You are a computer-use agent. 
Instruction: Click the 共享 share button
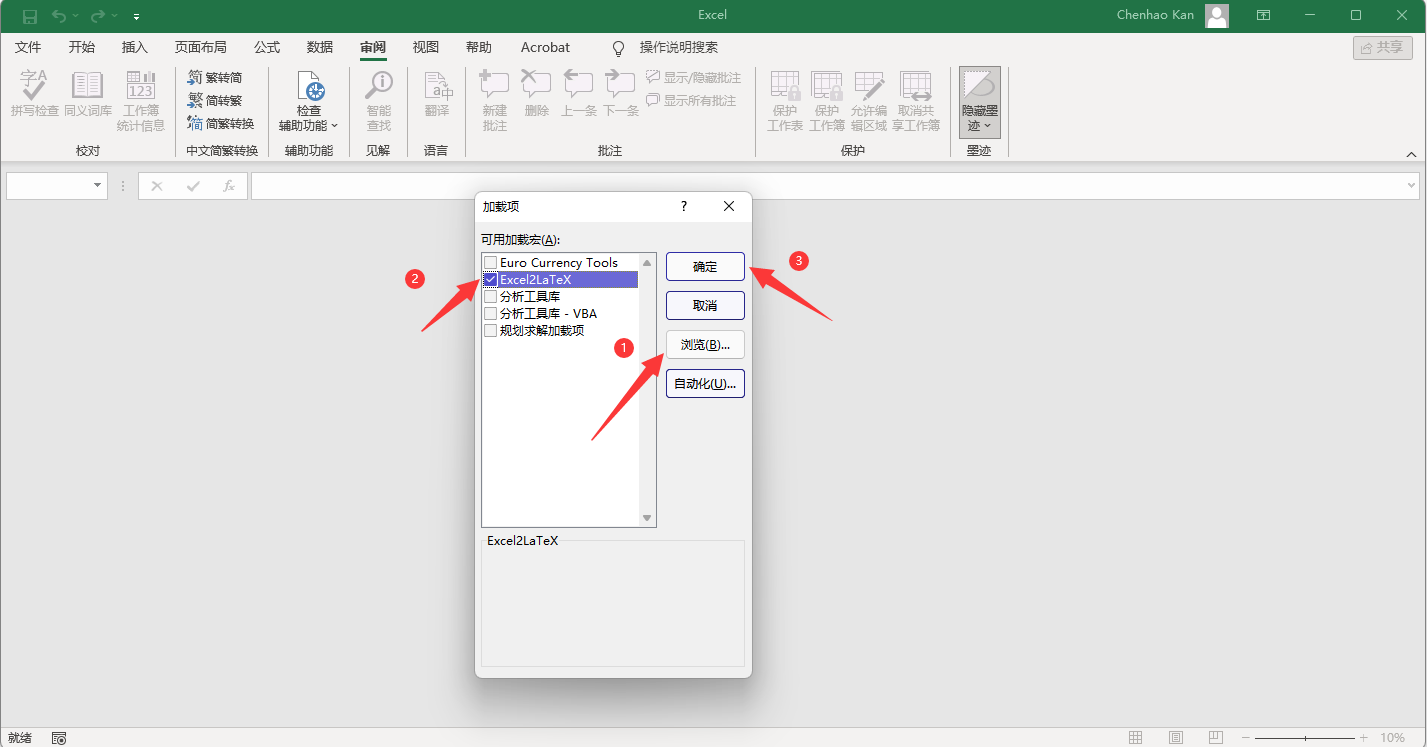click(1383, 47)
